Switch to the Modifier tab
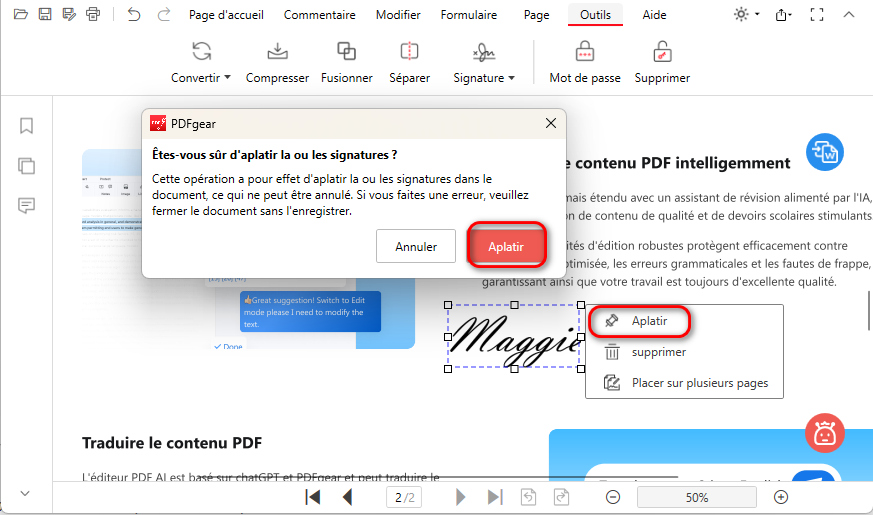The image size is (873, 515). click(x=398, y=15)
